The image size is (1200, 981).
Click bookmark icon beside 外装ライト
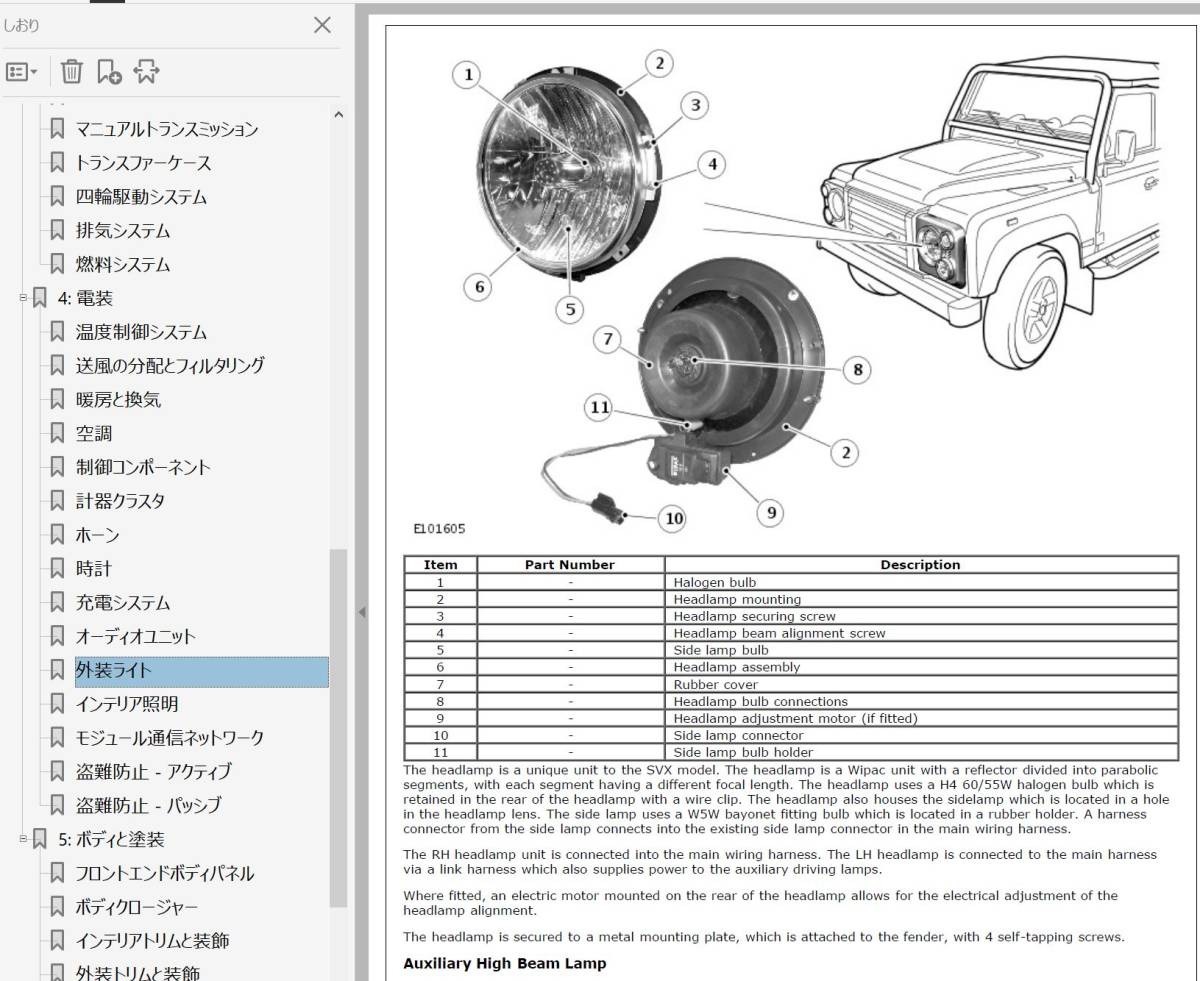[x=58, y=671]
